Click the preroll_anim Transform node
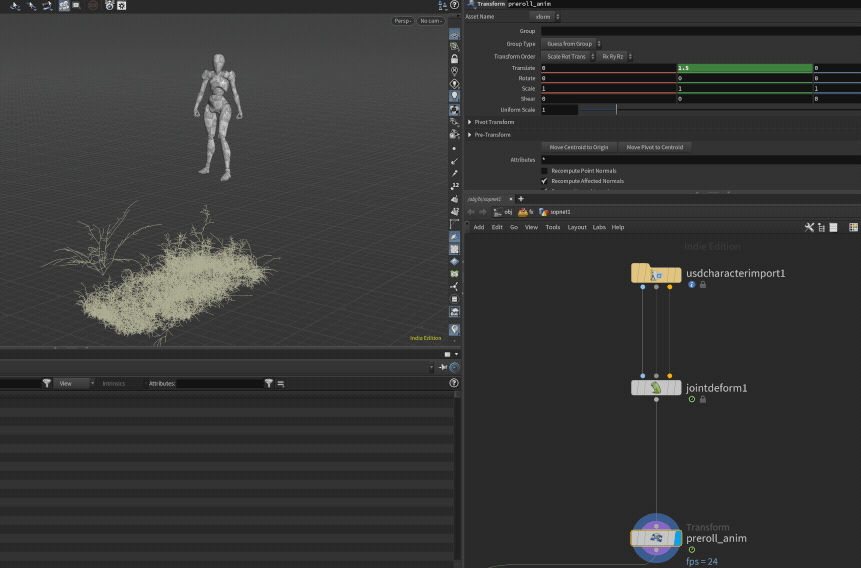 [x=656, y=538]
